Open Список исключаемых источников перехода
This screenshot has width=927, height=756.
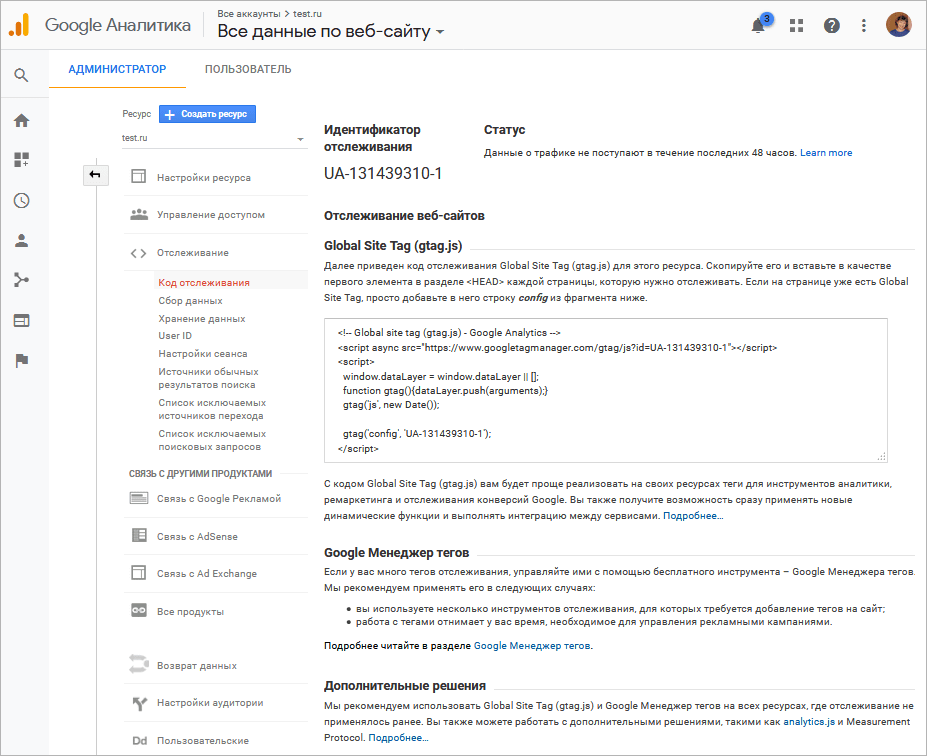pyautogui.click(x=212, y=409)
